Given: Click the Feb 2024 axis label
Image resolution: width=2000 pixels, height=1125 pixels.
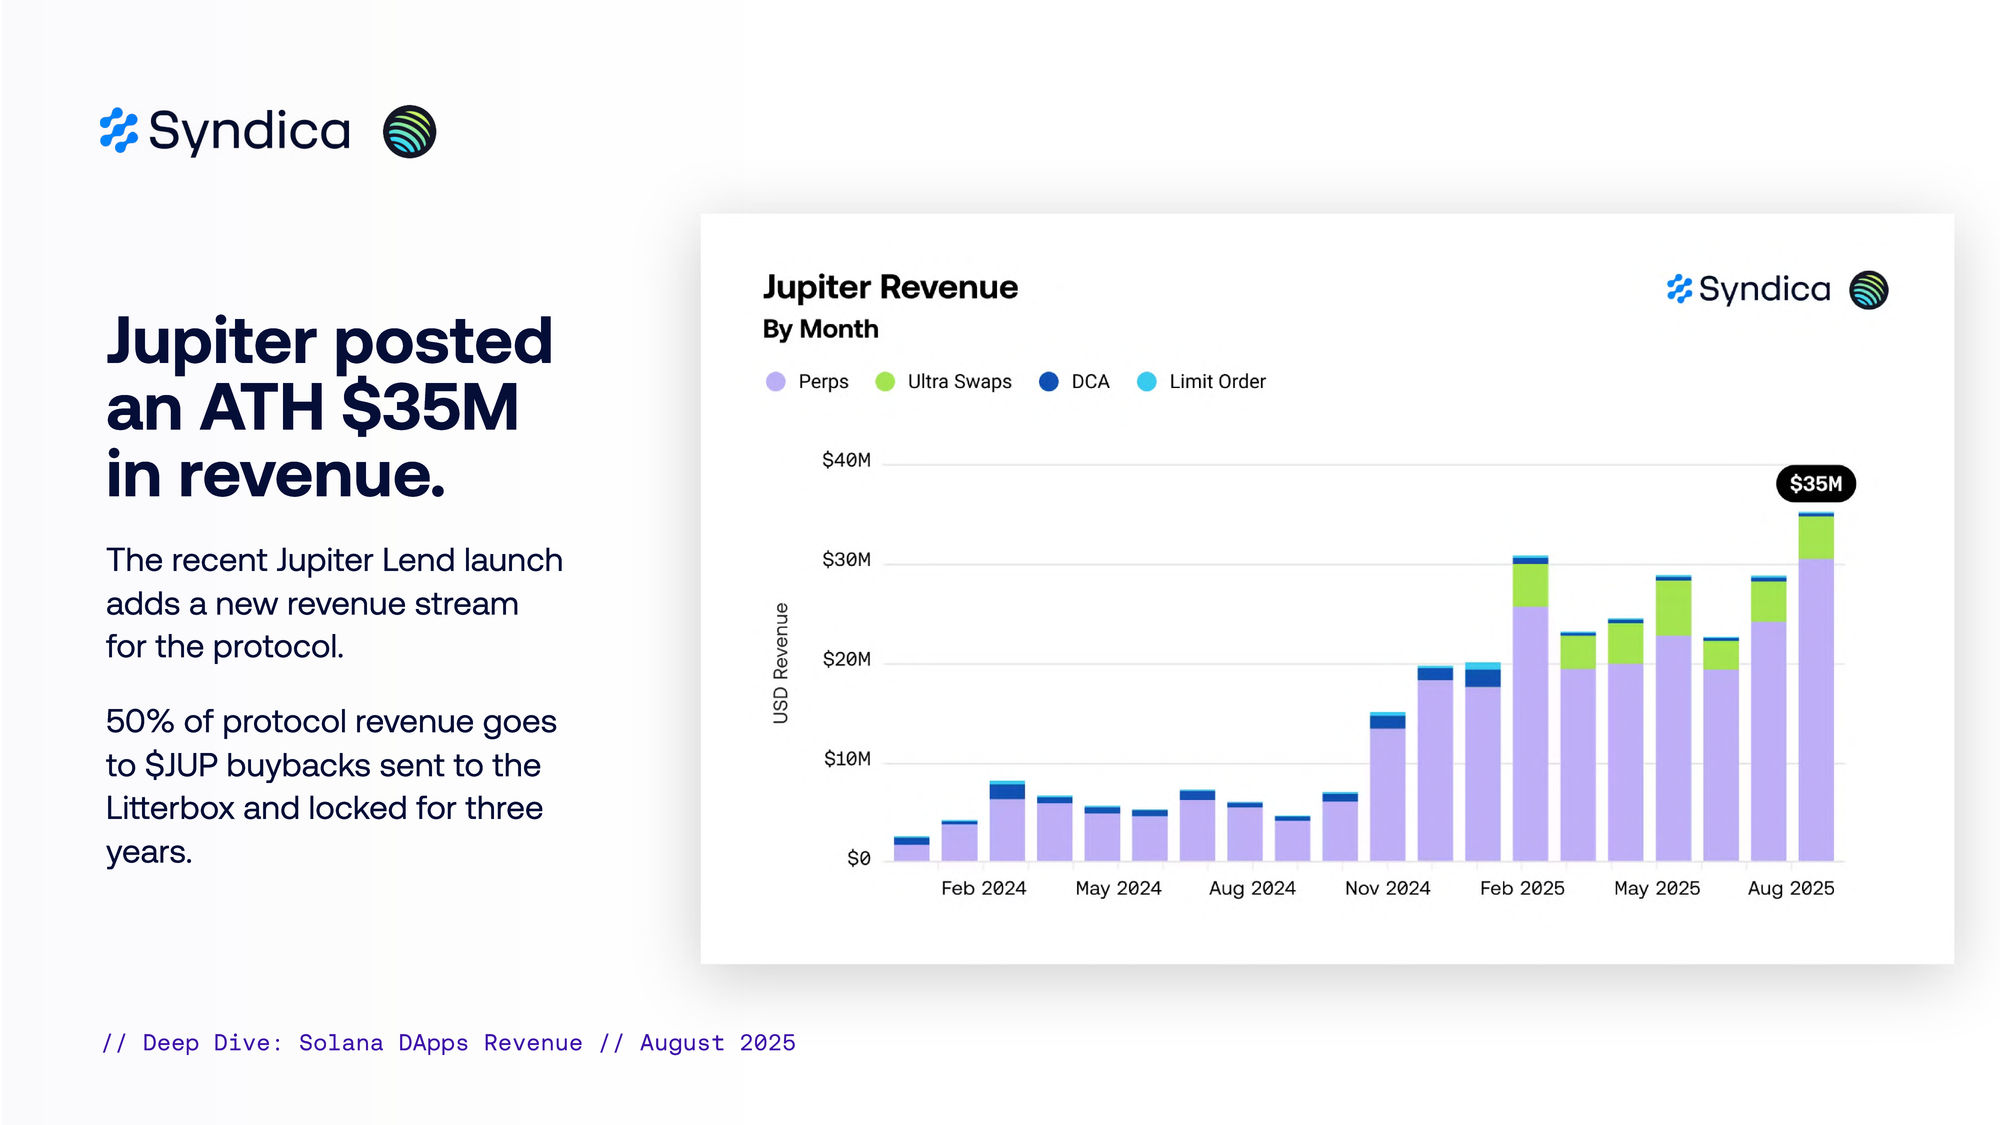Looking at the screenshot, I should [x=983, y=888].
